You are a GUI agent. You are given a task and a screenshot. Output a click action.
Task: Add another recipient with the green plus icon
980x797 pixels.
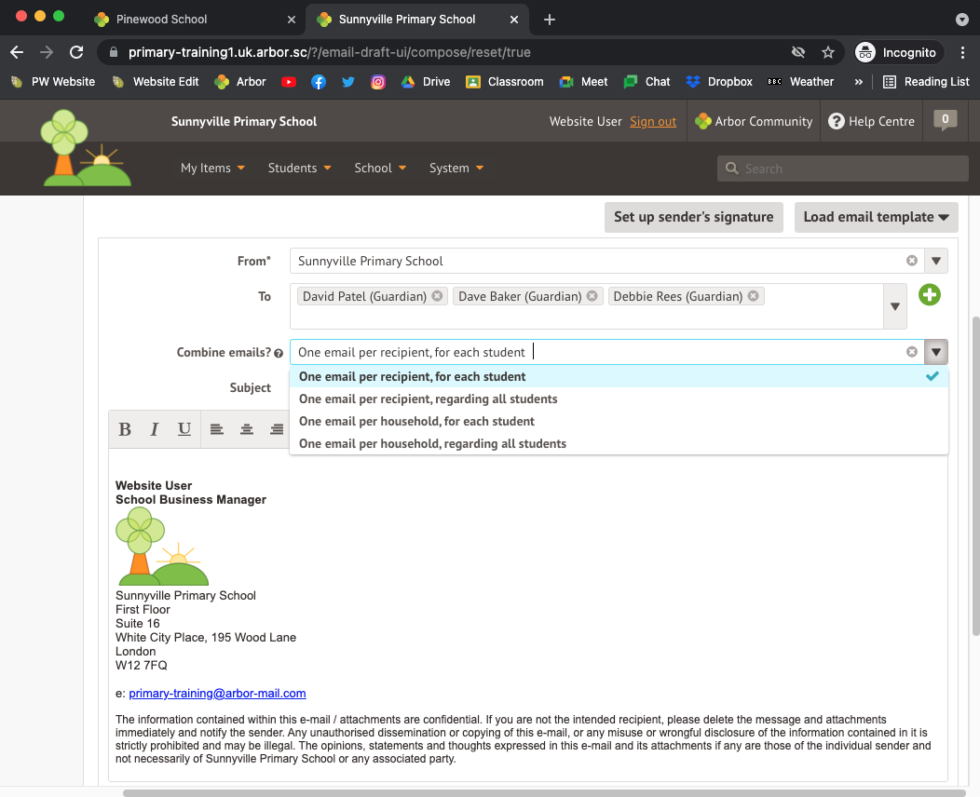(x=929, y=295)
